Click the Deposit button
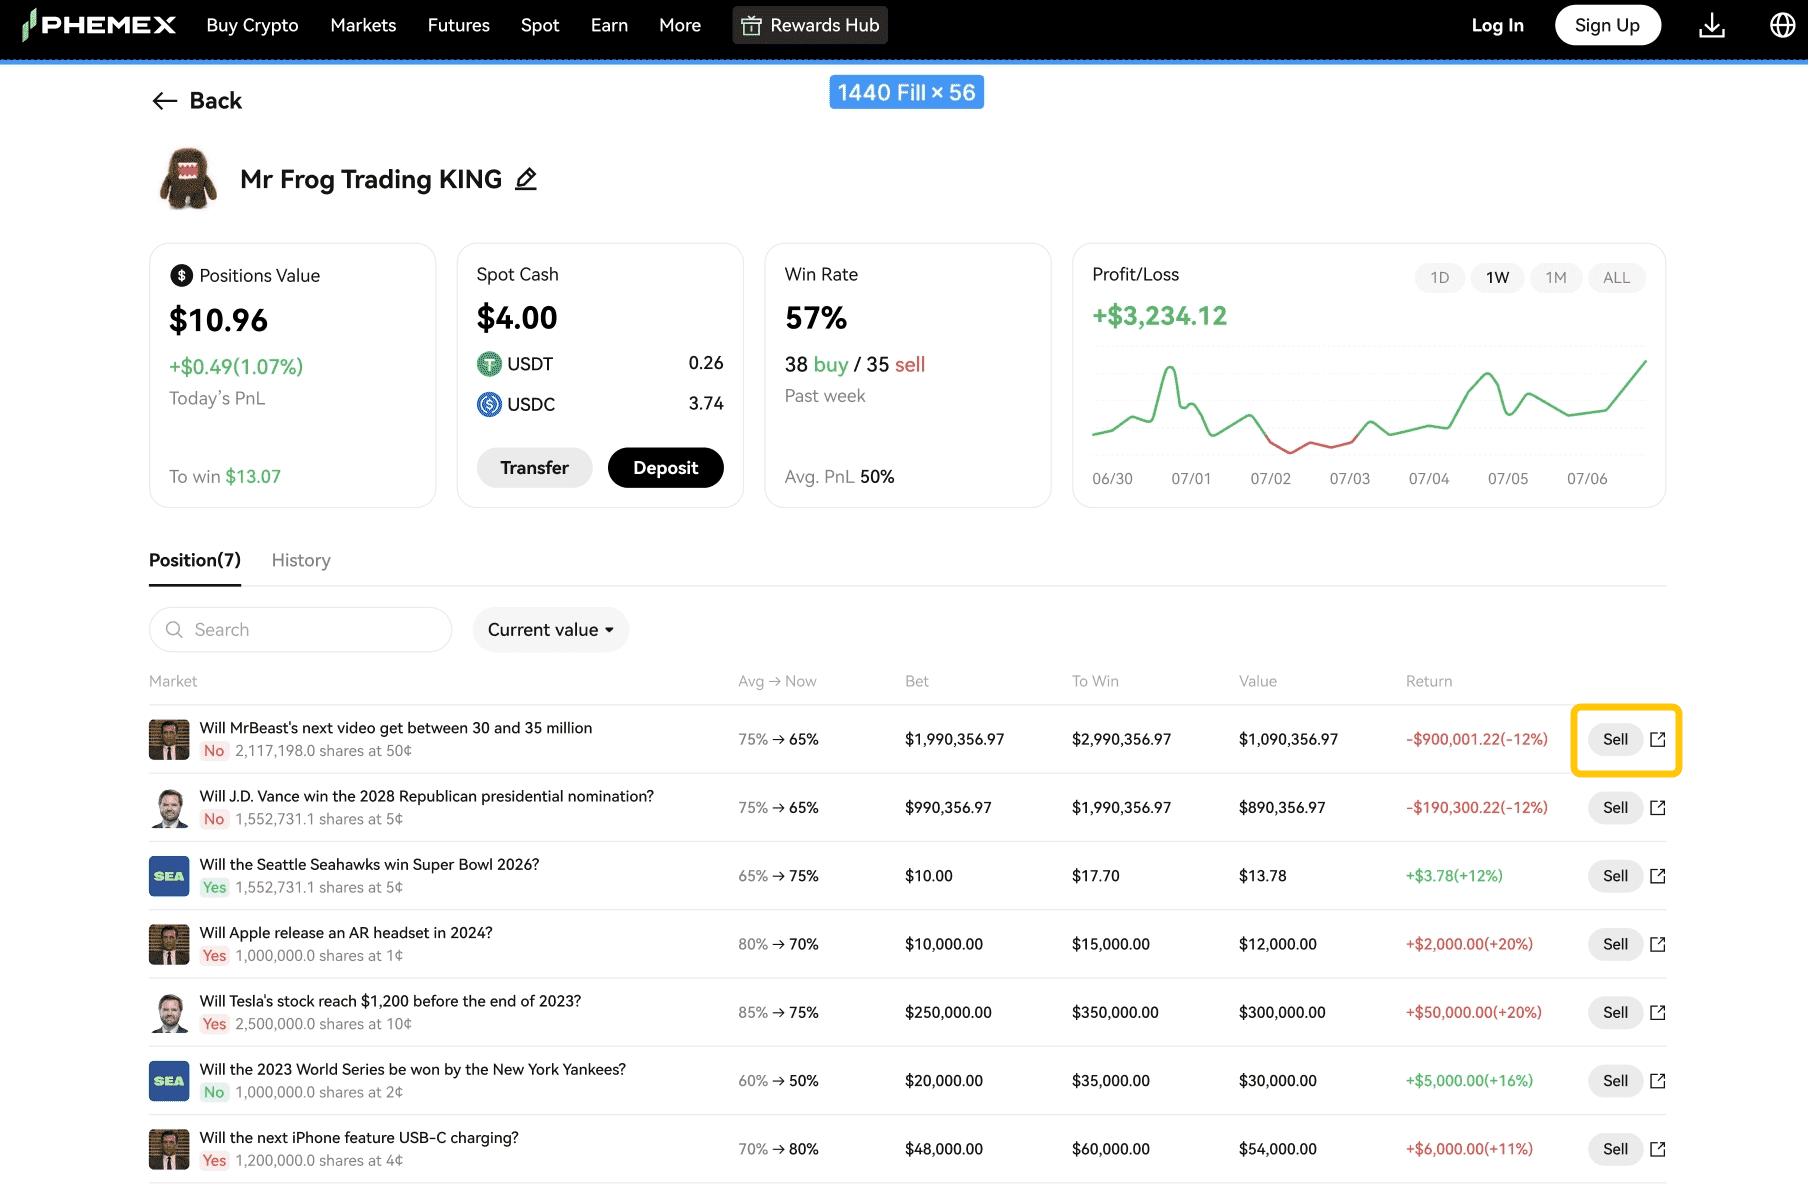 (x=665, y=468)
